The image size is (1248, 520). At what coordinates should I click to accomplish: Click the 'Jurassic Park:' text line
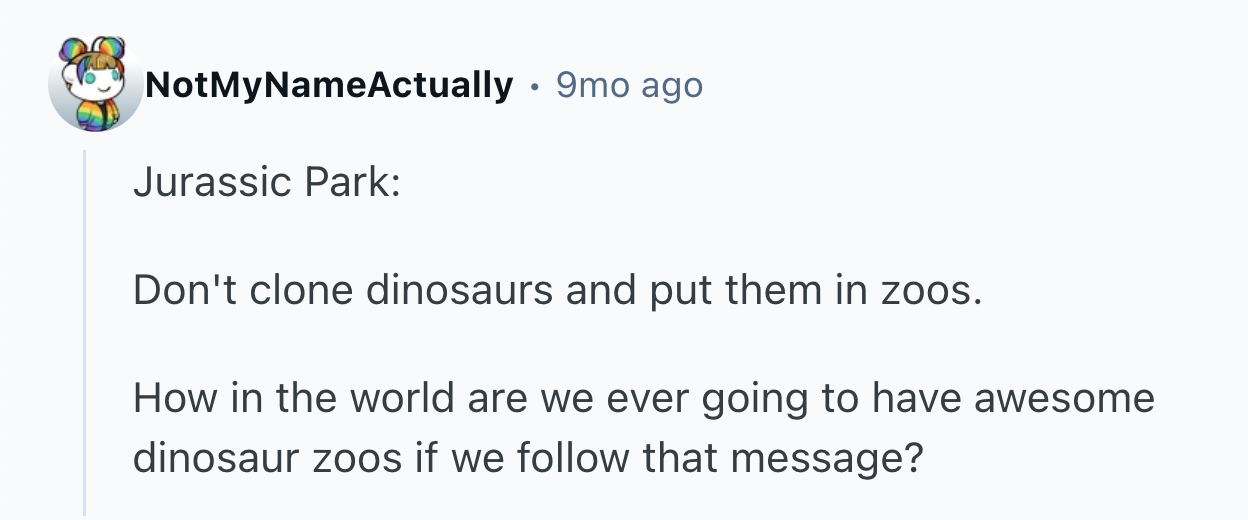pos(266,183)
